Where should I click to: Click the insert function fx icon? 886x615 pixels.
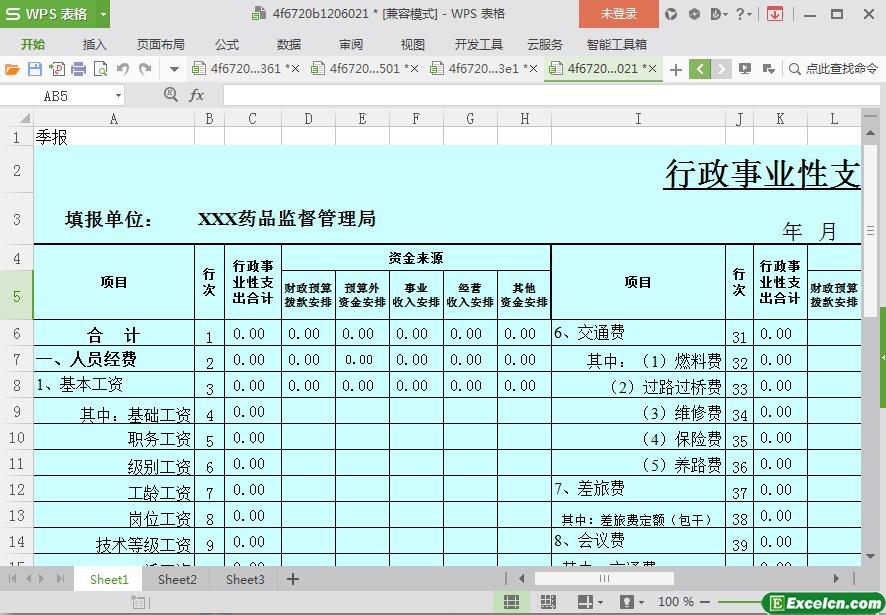(196, 95)
